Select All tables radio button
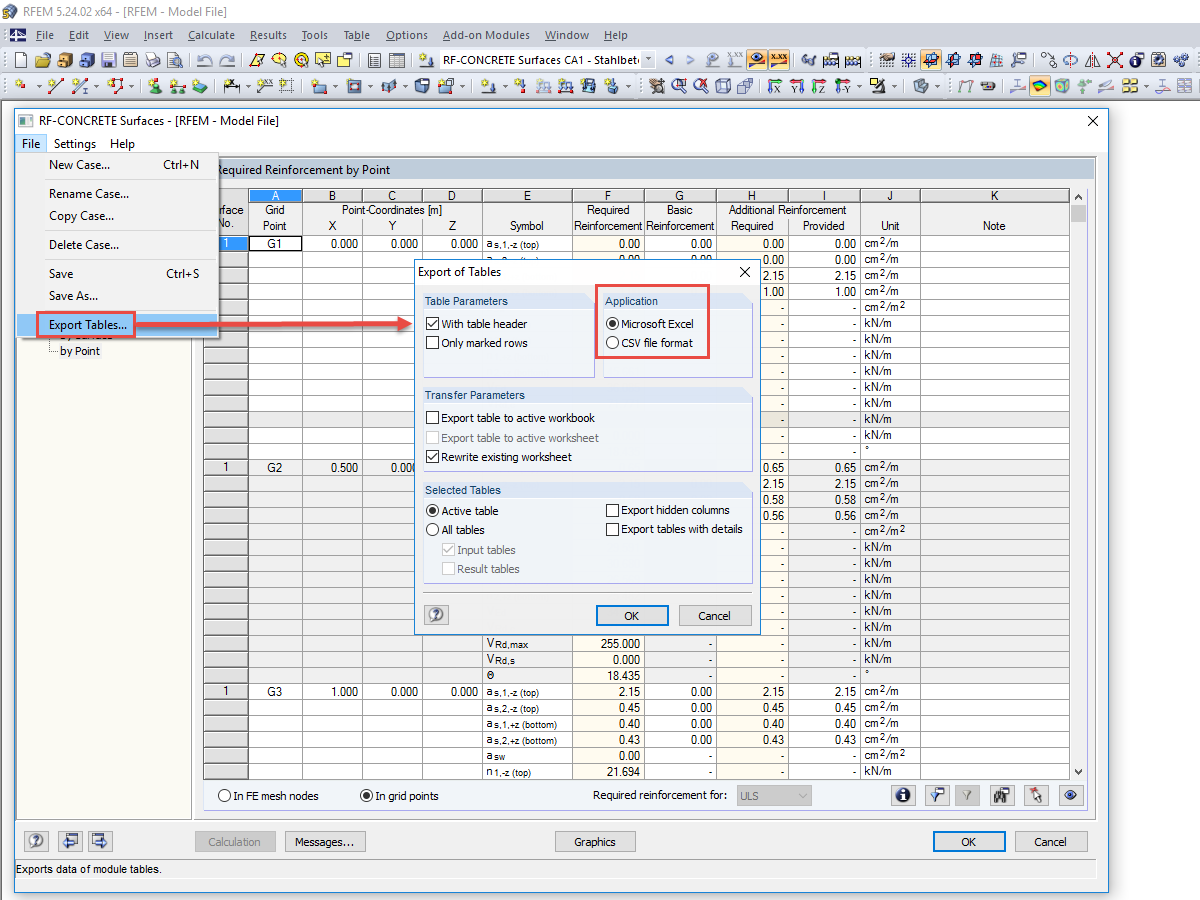This screenshot has height=900, width=1200. click(x=432, y=530)
